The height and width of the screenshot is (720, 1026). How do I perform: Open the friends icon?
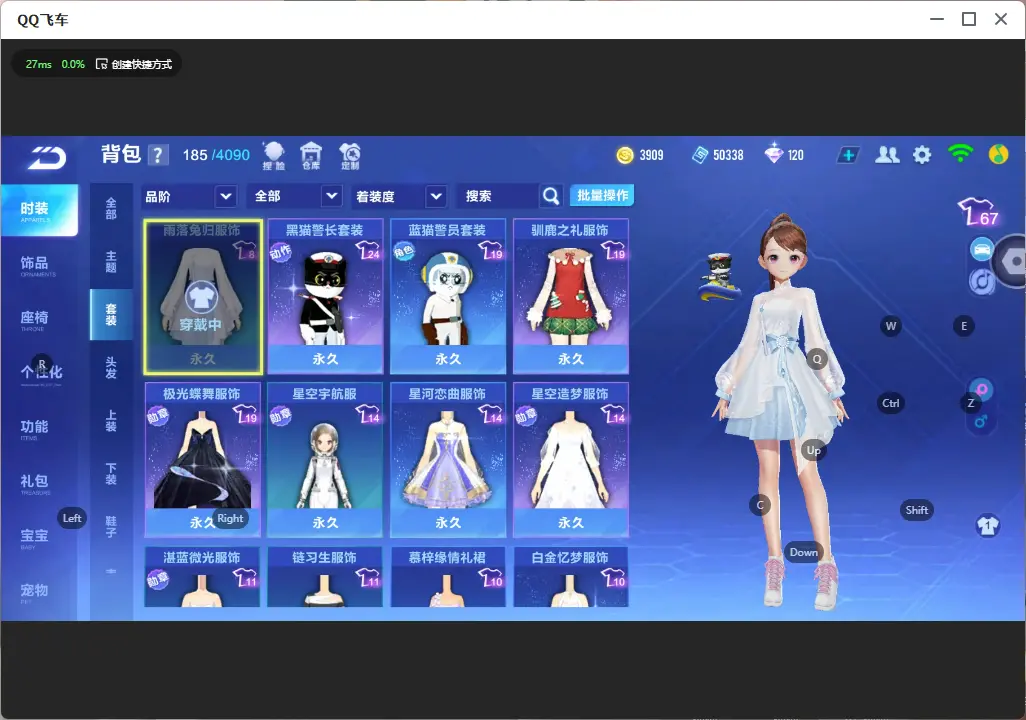point(887,155)
